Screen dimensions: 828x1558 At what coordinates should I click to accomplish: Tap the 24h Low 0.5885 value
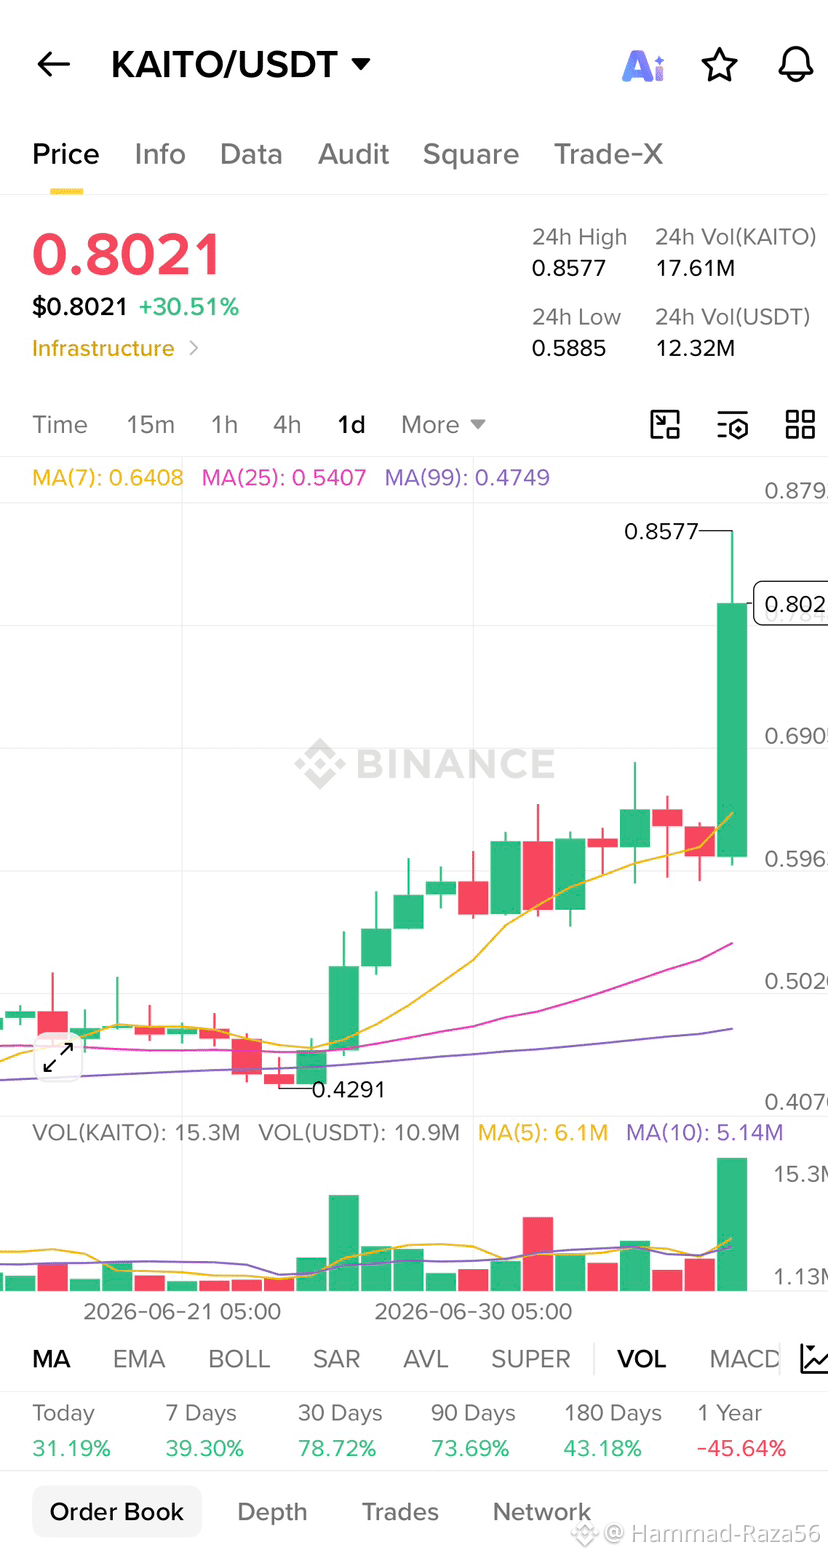(x=569, y=349)
